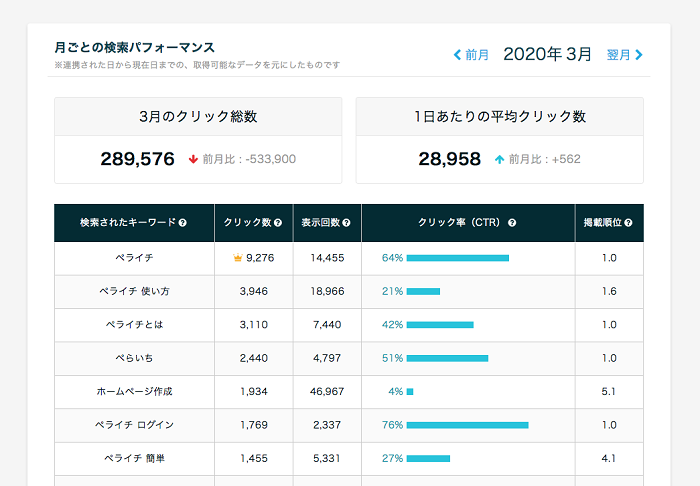The width and height of the screenshot is (700, 486).
Task: Click total clicks value 289,576
Action: (x=138, y=159)
